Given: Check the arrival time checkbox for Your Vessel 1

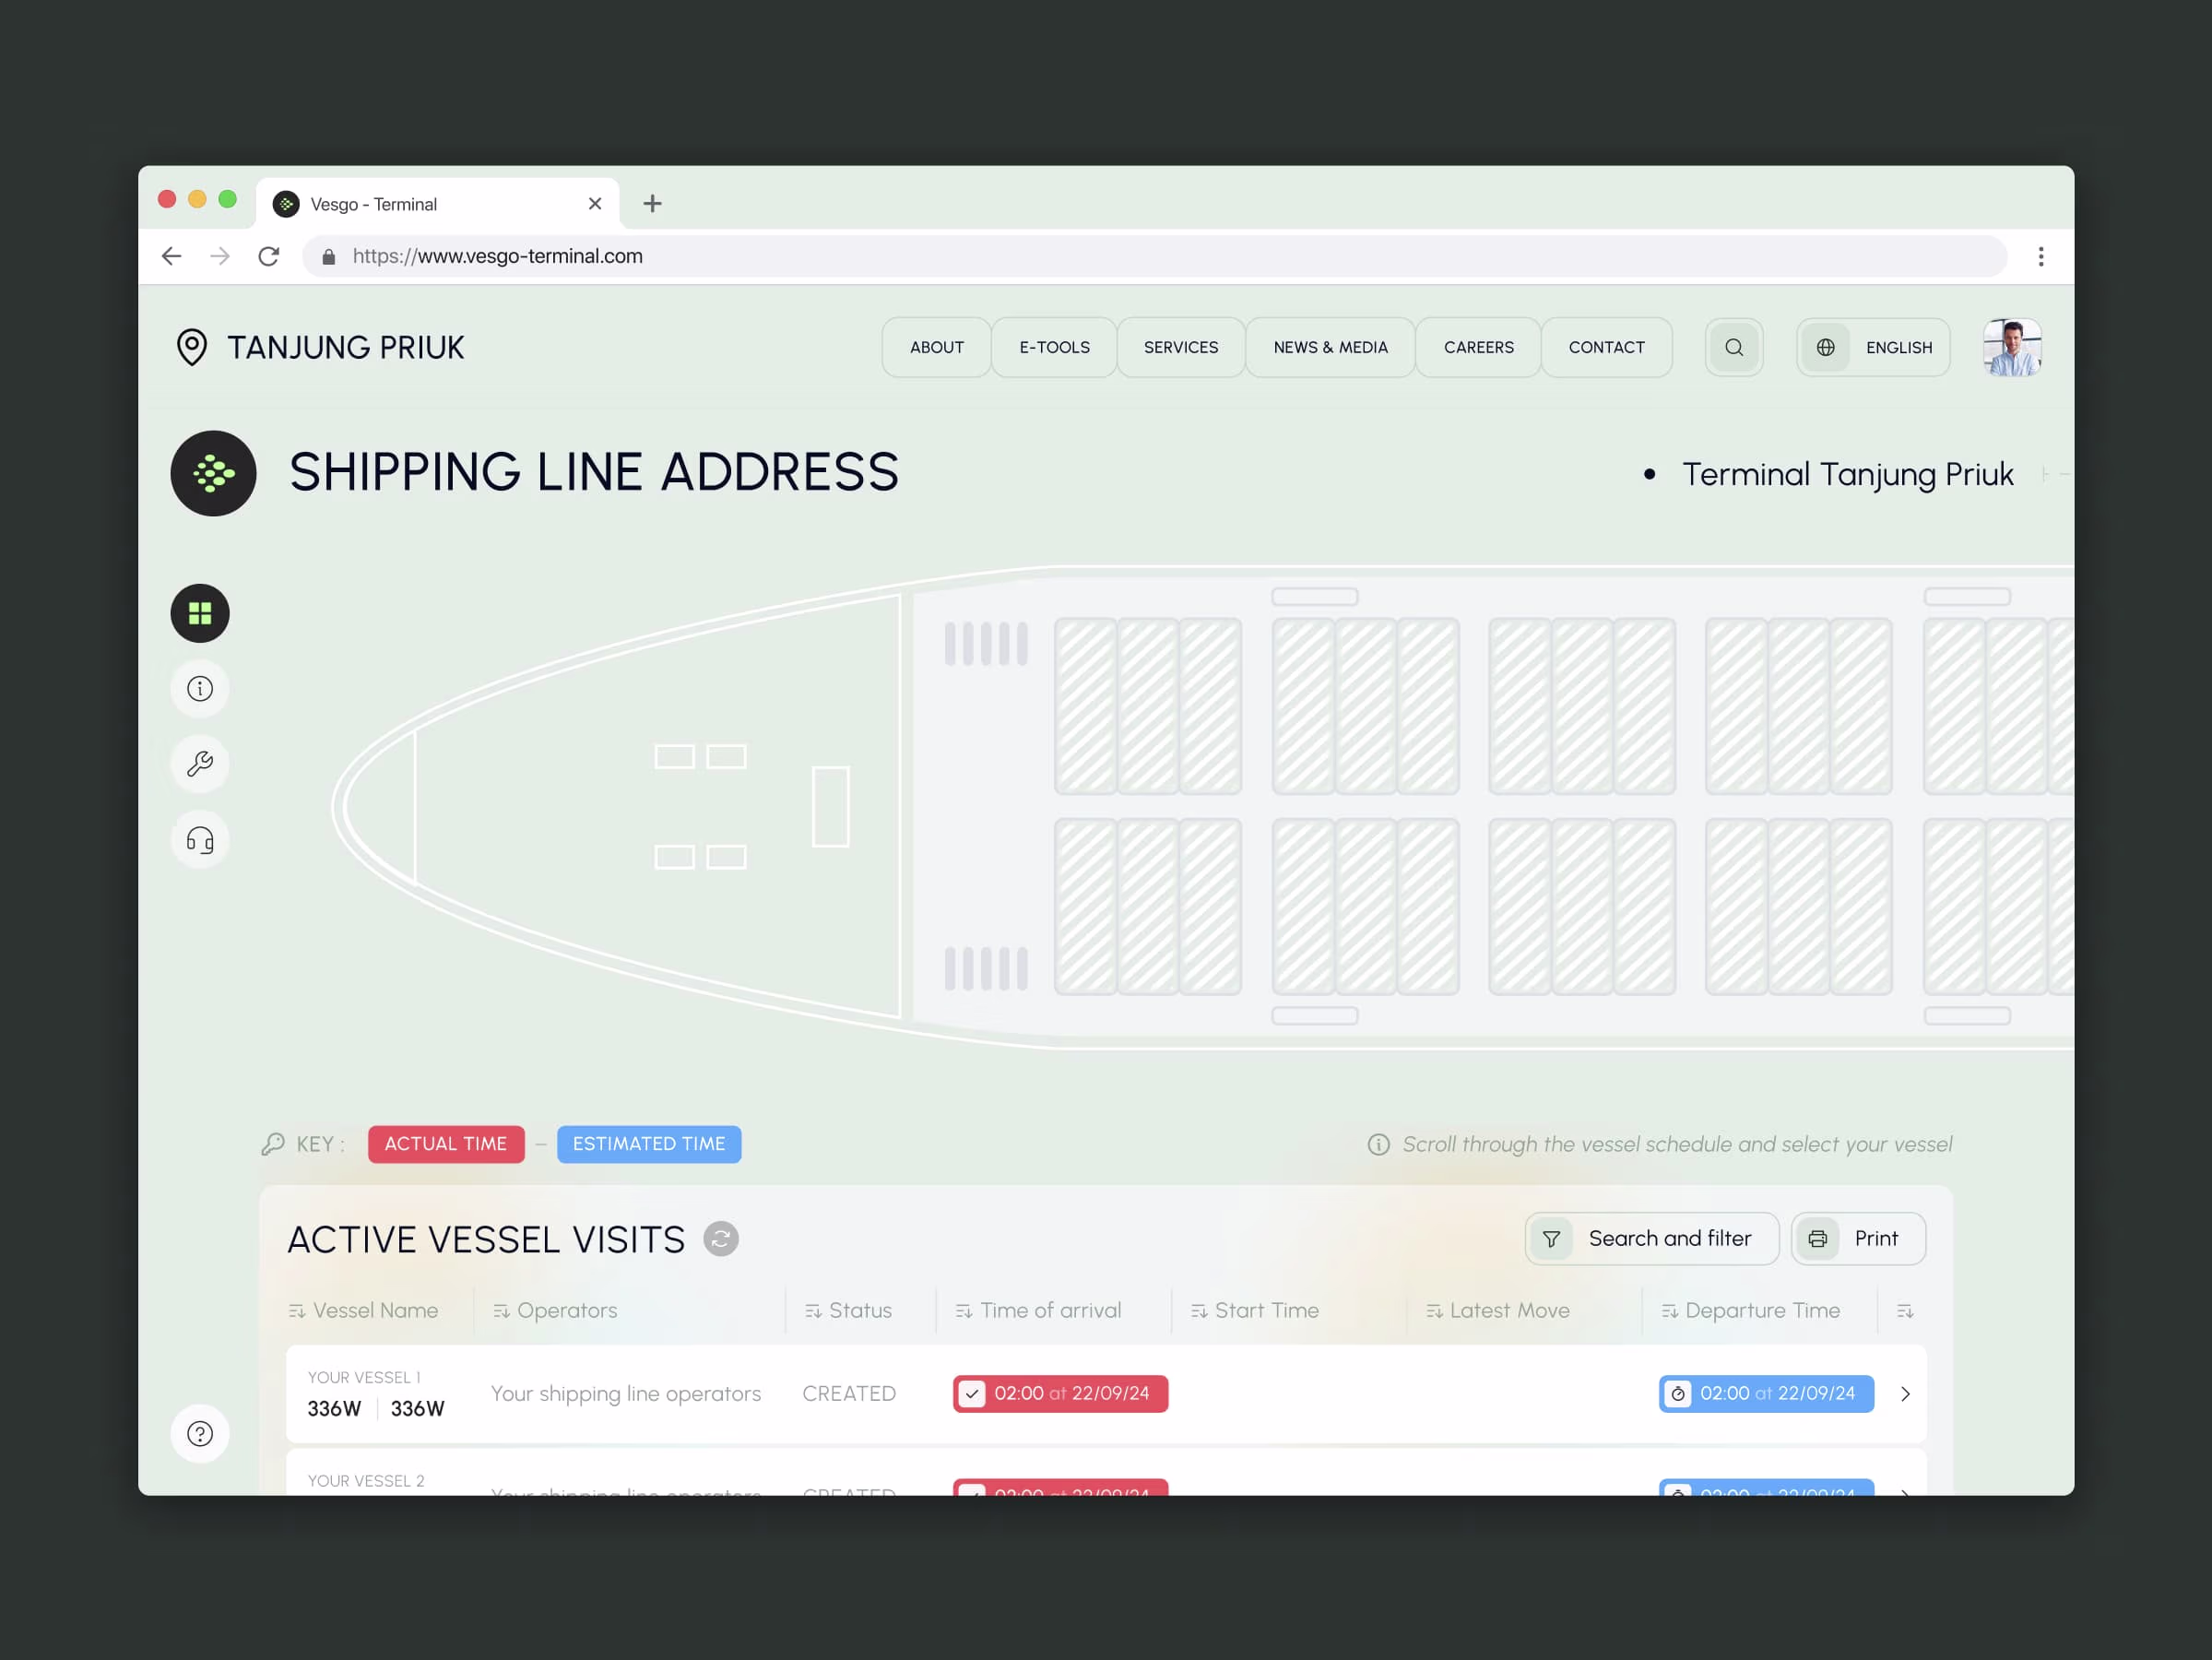Looking at the screenshot, I should tap(973, 1393).
